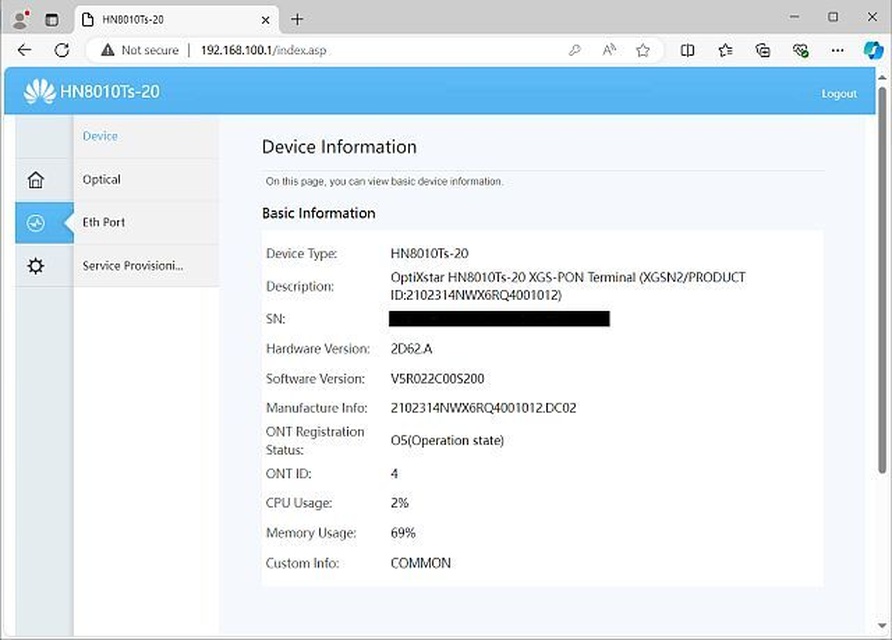
Task: Click Custom Info value COMMON
Action: (420, 563)
